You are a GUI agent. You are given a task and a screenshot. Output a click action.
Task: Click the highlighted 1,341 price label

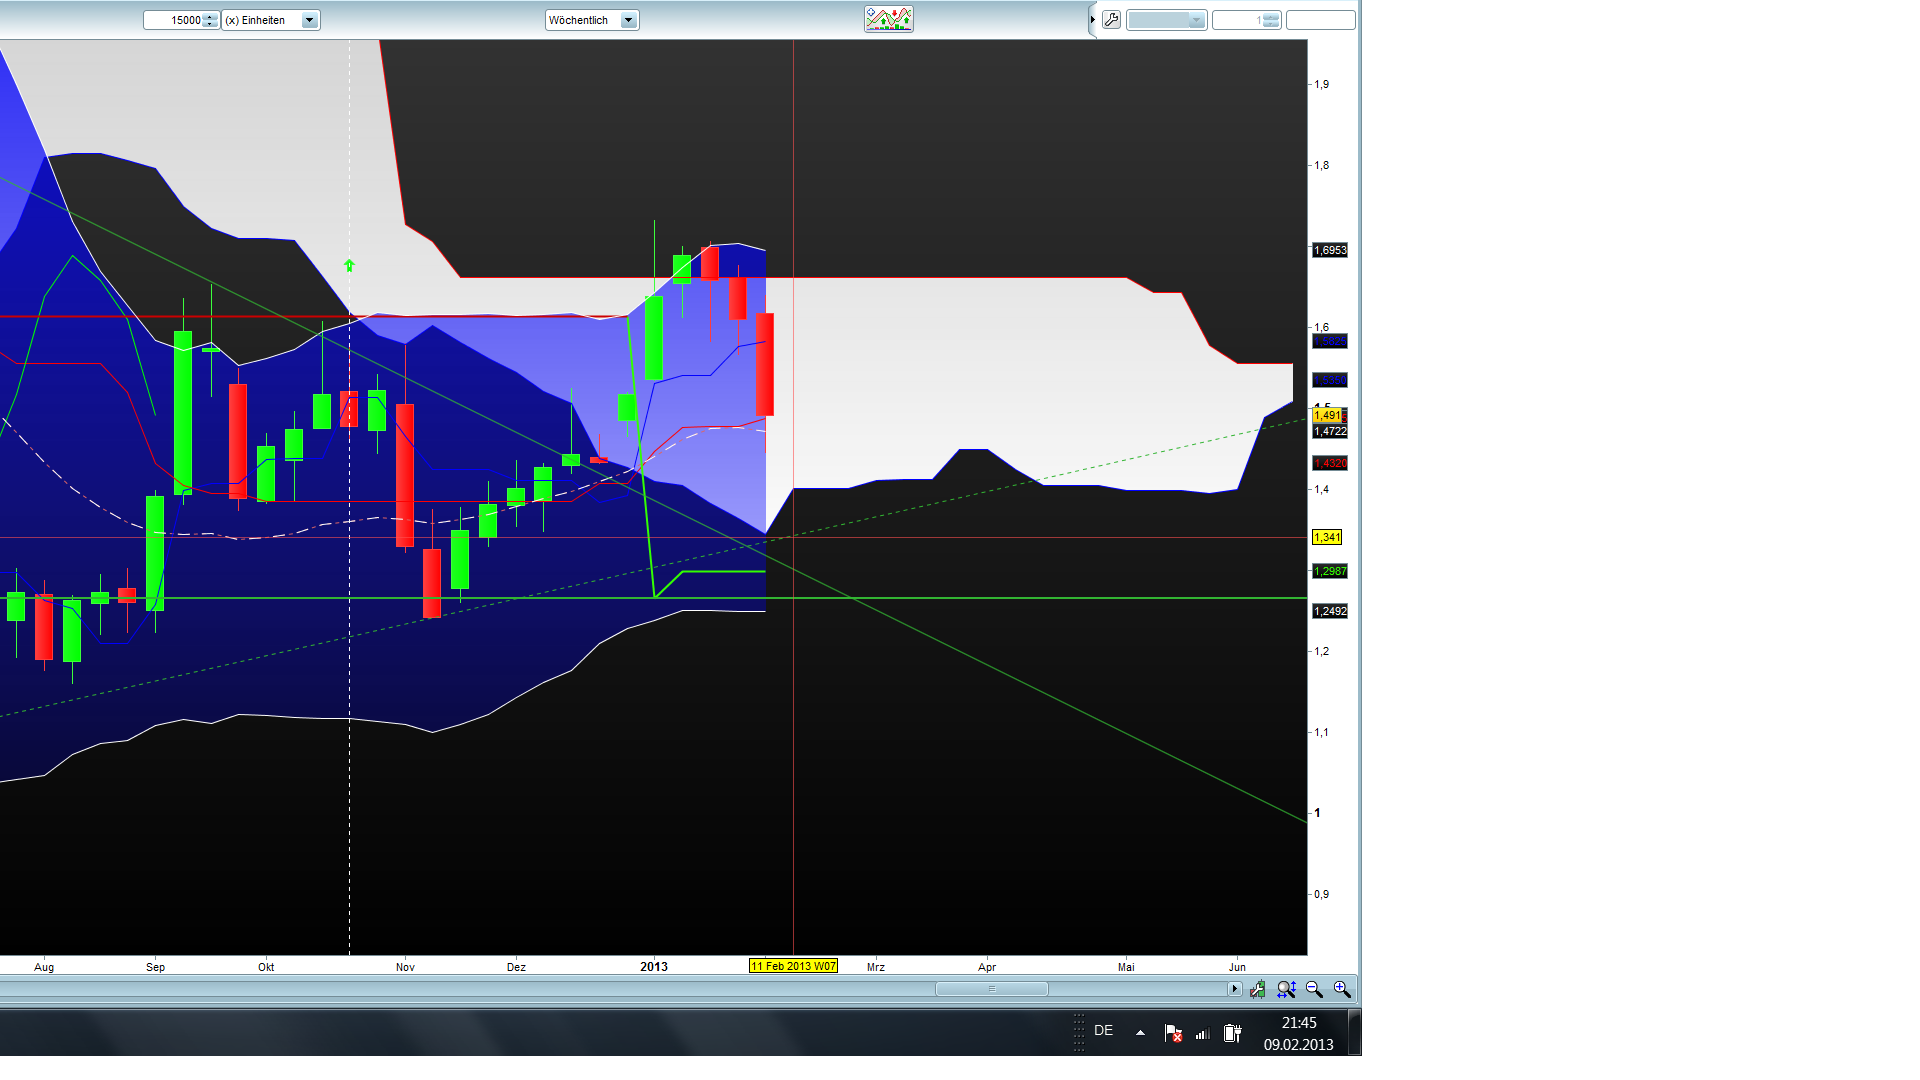(1328, 538)
